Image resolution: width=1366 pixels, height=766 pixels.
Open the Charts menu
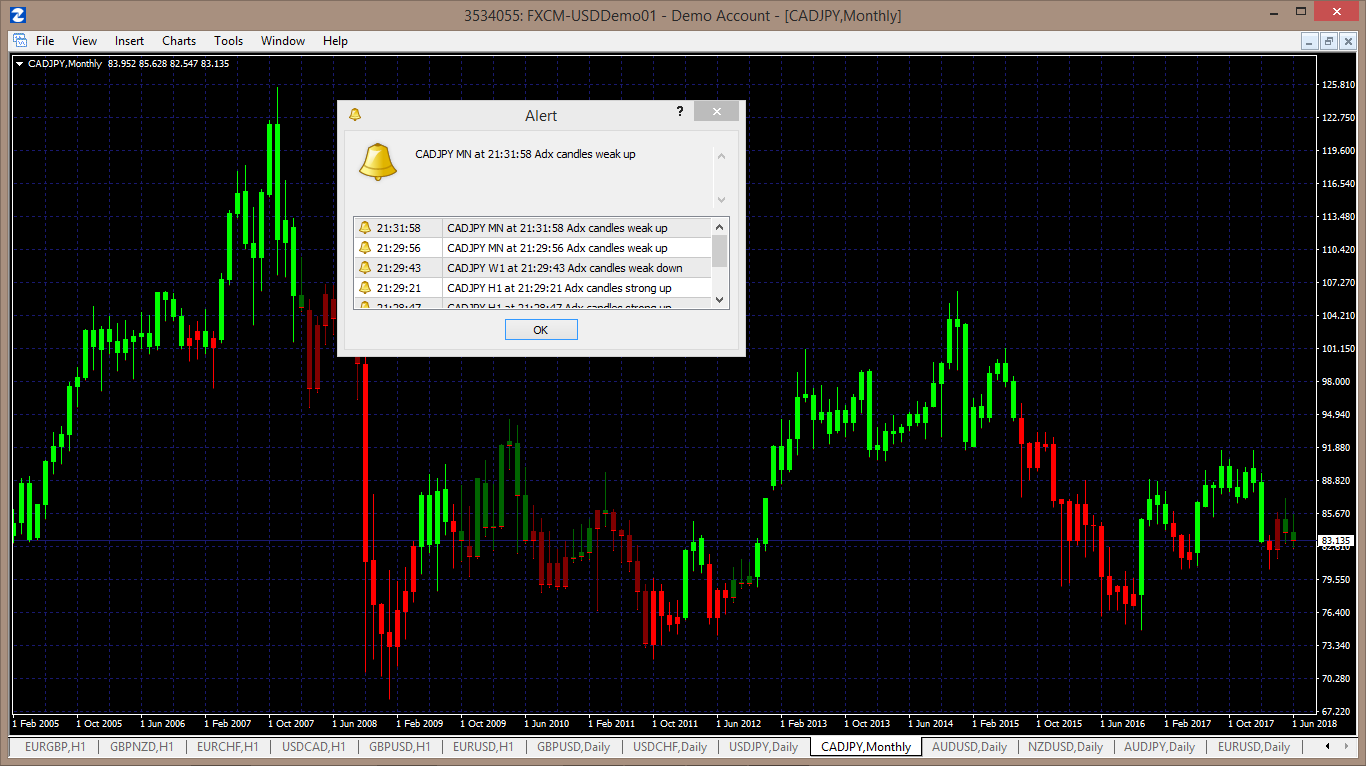click(179, 41)
